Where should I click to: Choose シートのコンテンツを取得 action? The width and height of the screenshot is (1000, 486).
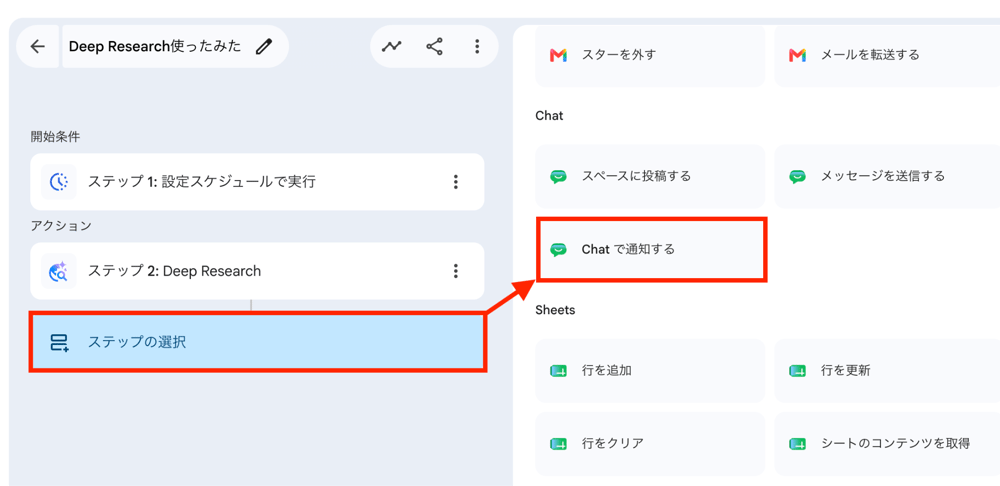click(887, 443)
